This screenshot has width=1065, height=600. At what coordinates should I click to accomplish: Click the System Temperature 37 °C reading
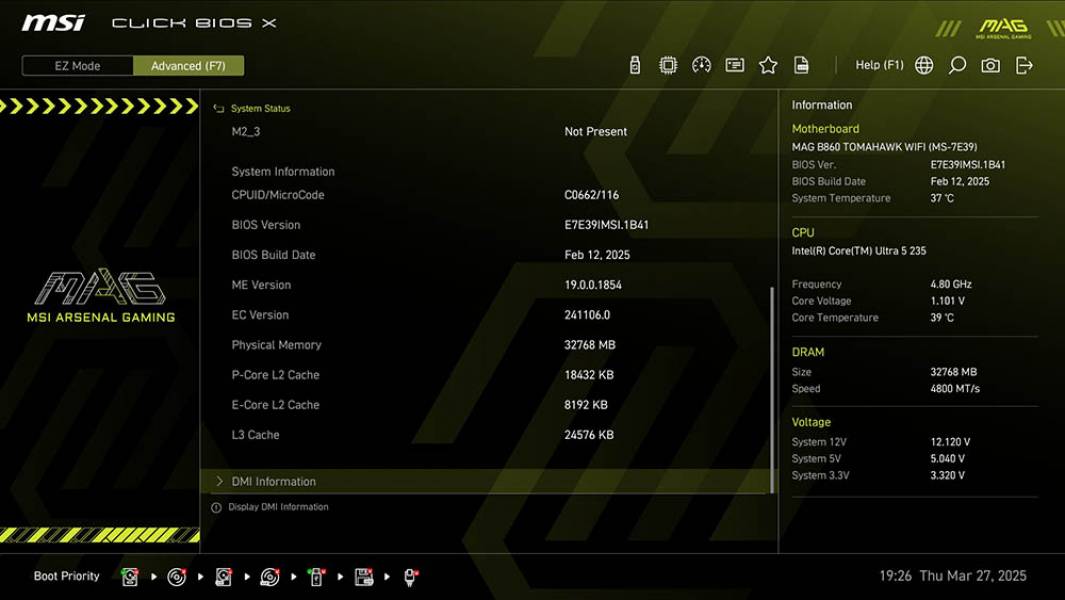click(x=941, y=198)
